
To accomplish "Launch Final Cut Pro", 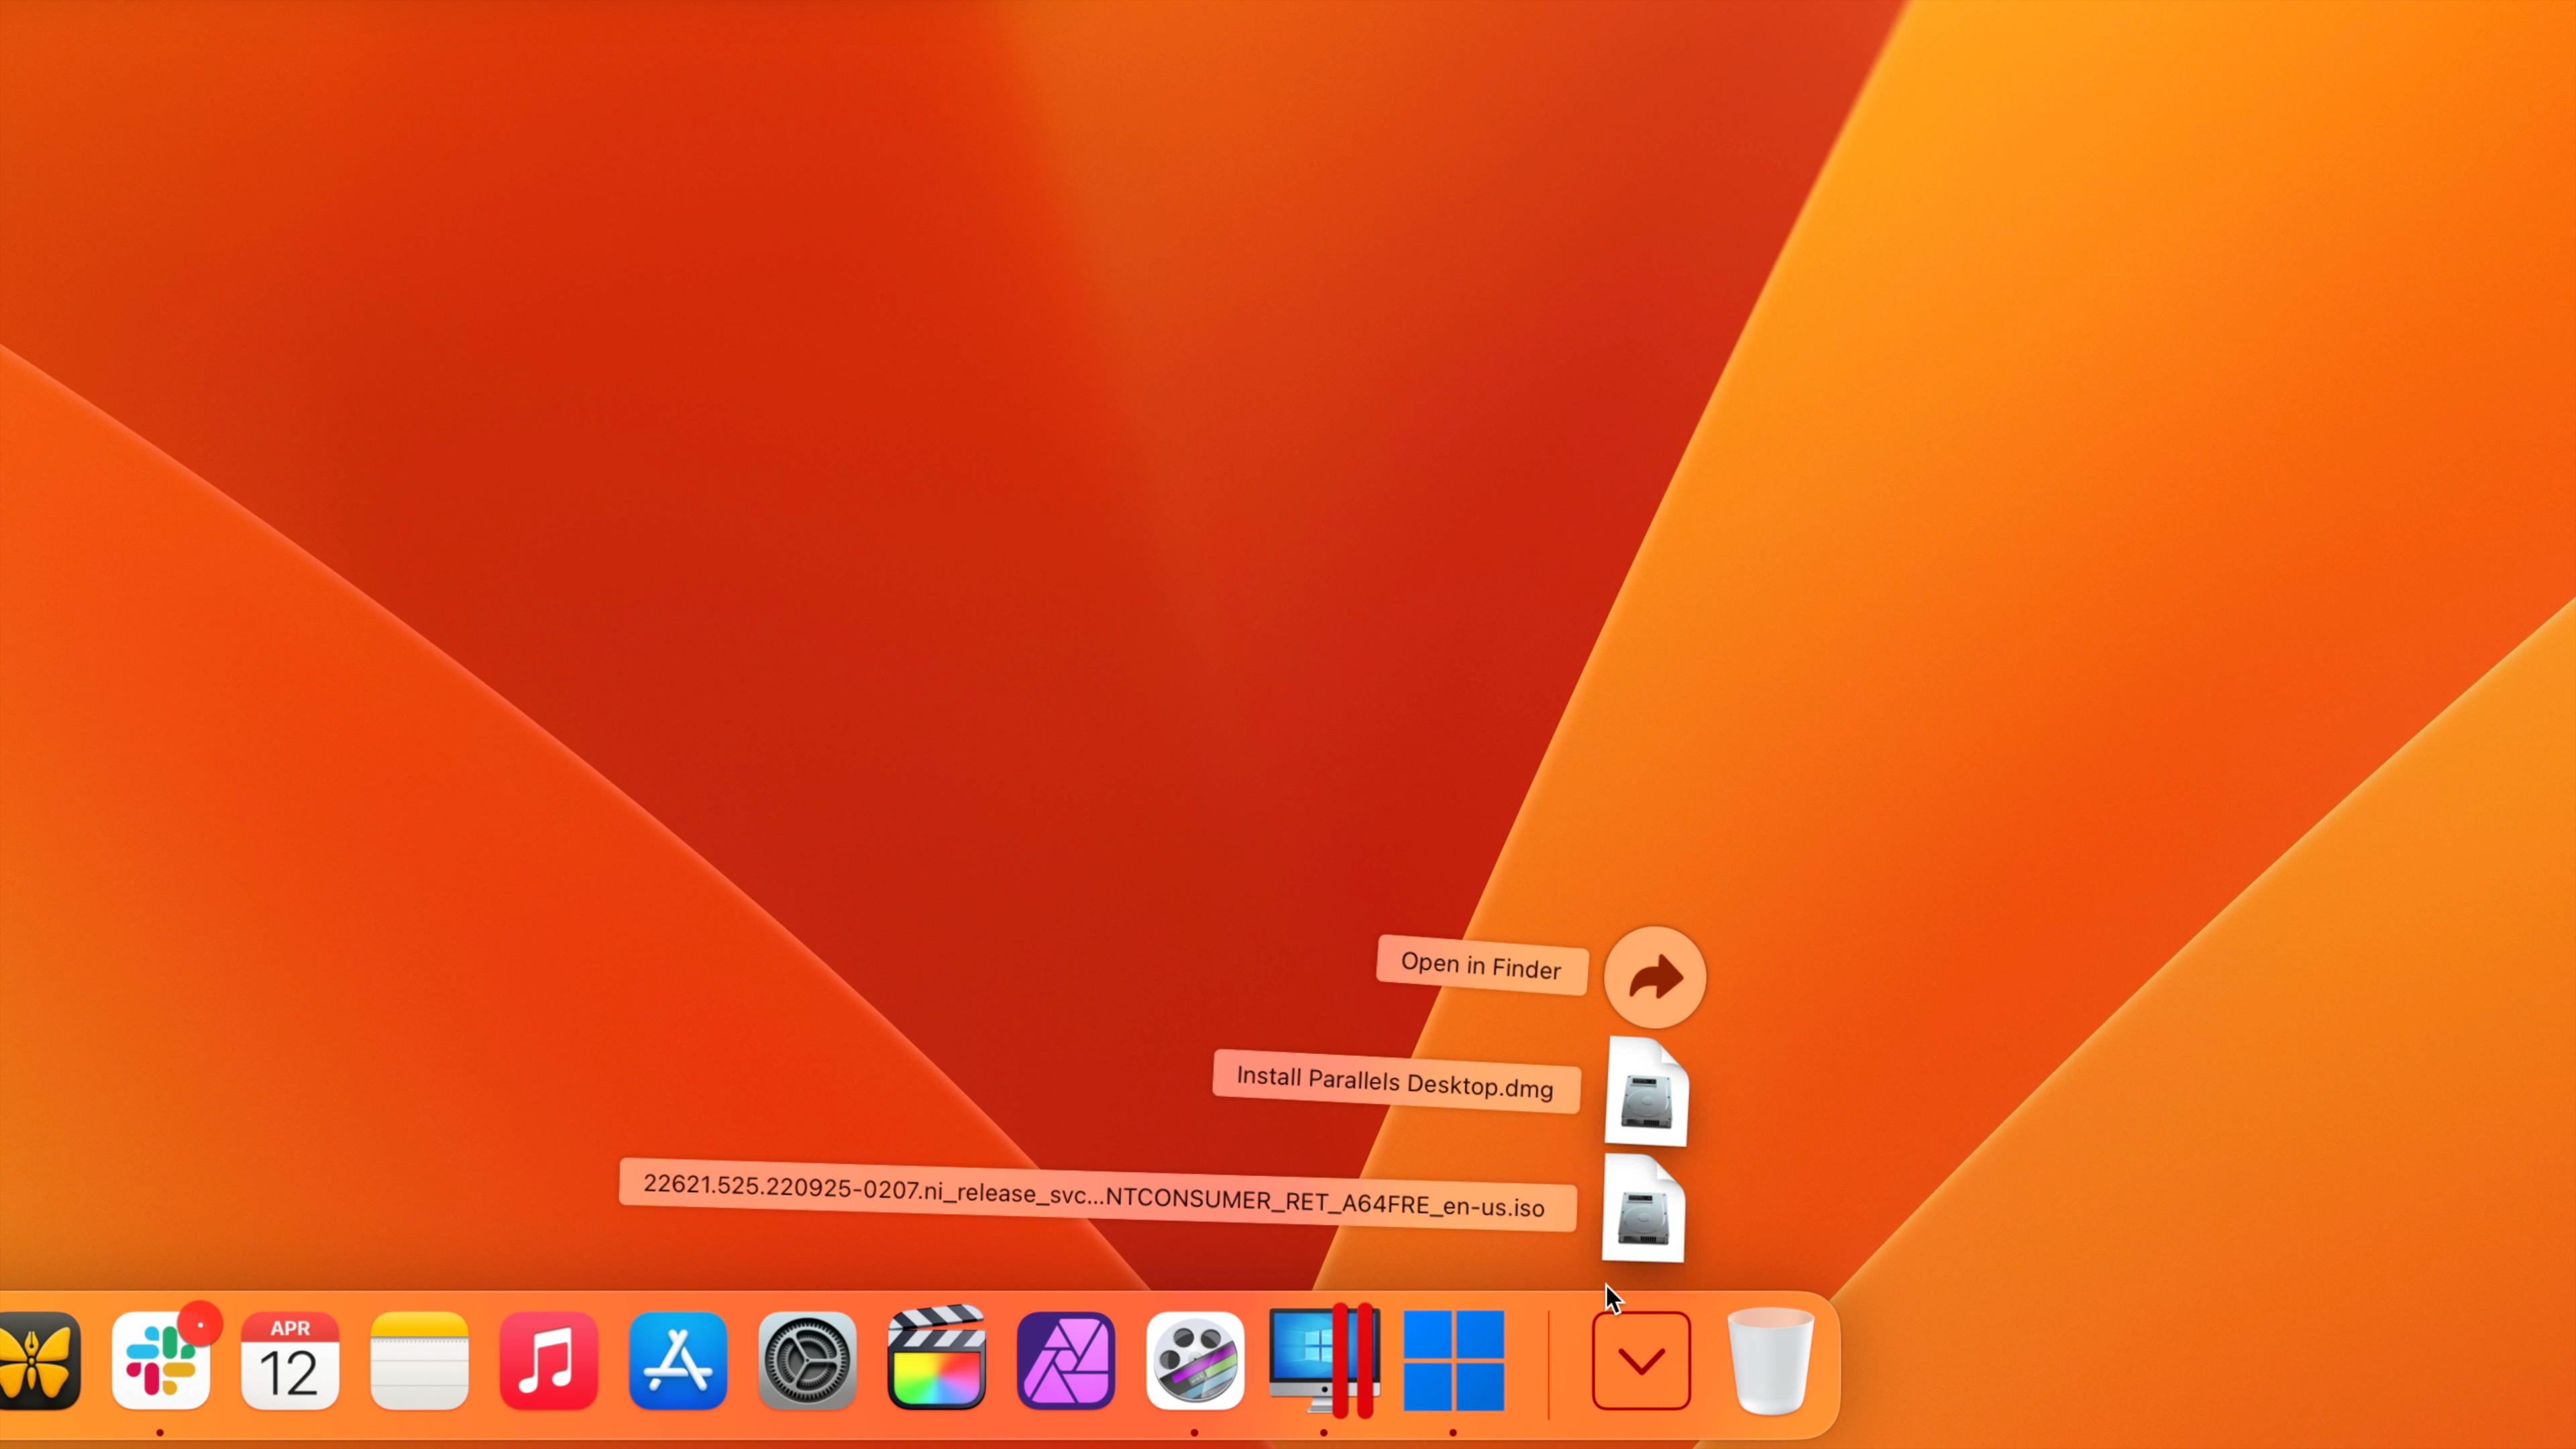I will pos(936,1361).
